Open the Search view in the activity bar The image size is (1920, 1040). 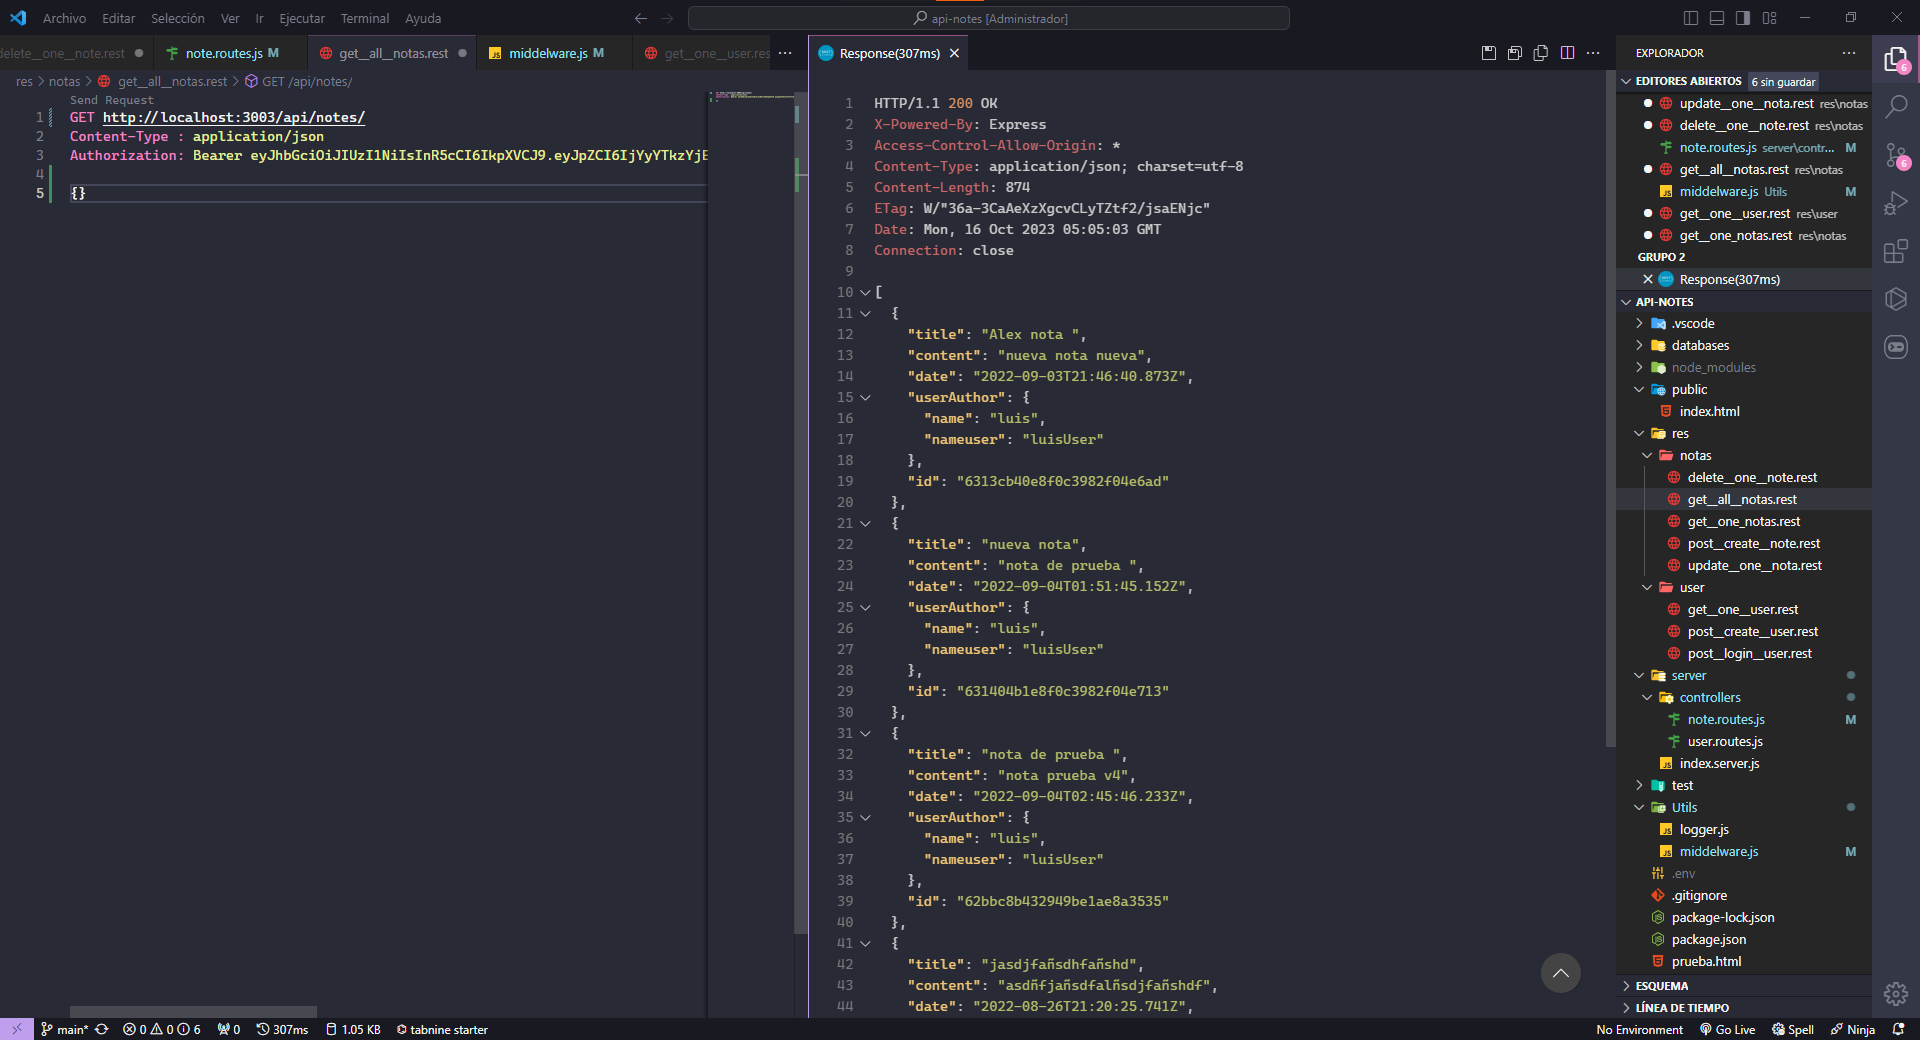click(1896, 106)
